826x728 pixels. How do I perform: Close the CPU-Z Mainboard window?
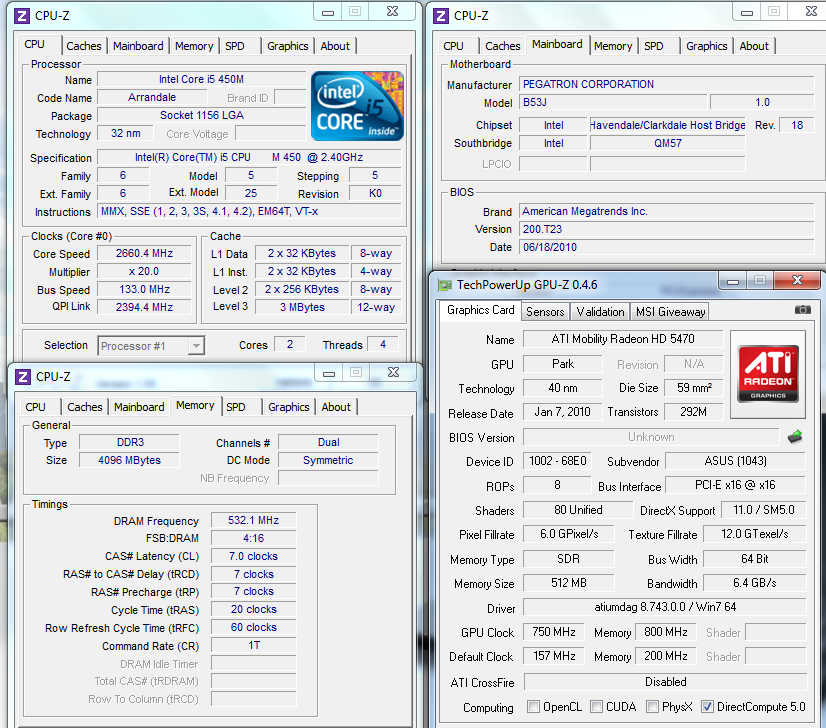click(x=811, y=12)
